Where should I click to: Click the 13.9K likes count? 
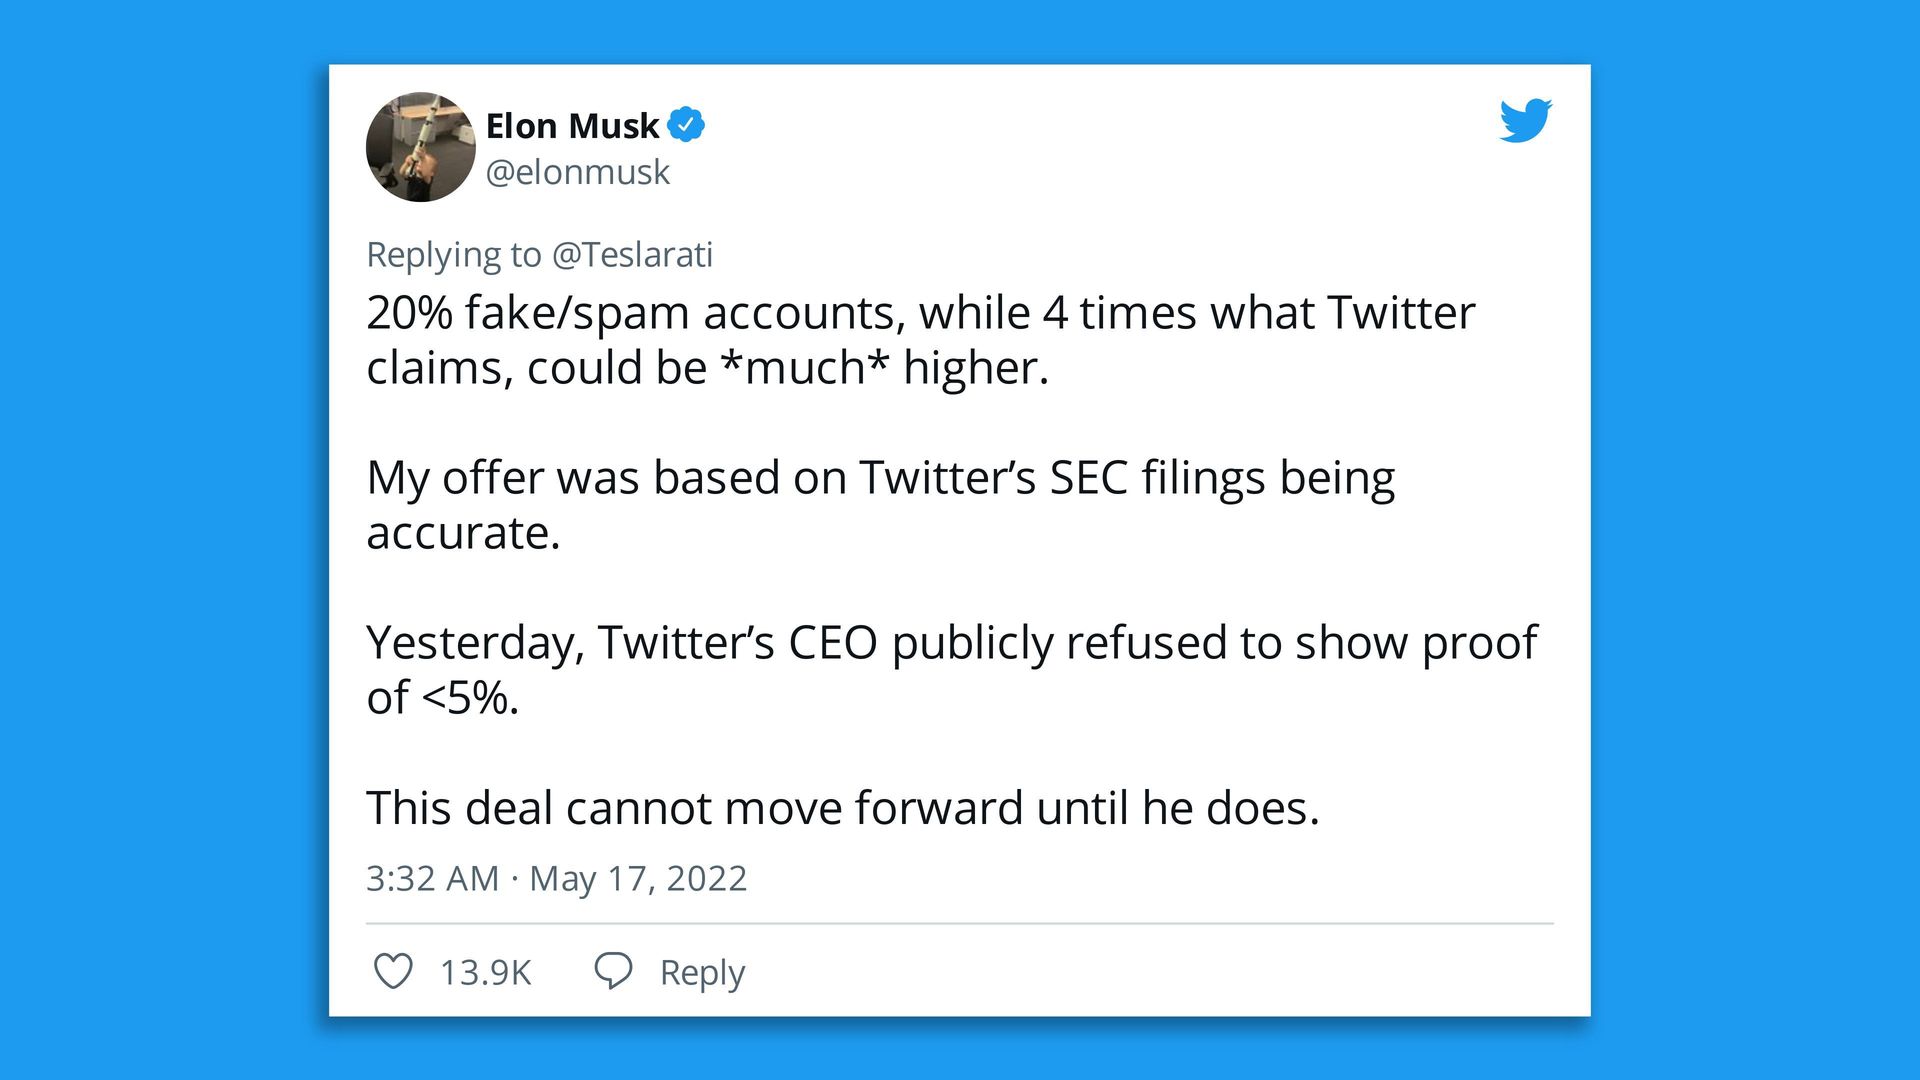pyautogui.click(x=485, y=972)
